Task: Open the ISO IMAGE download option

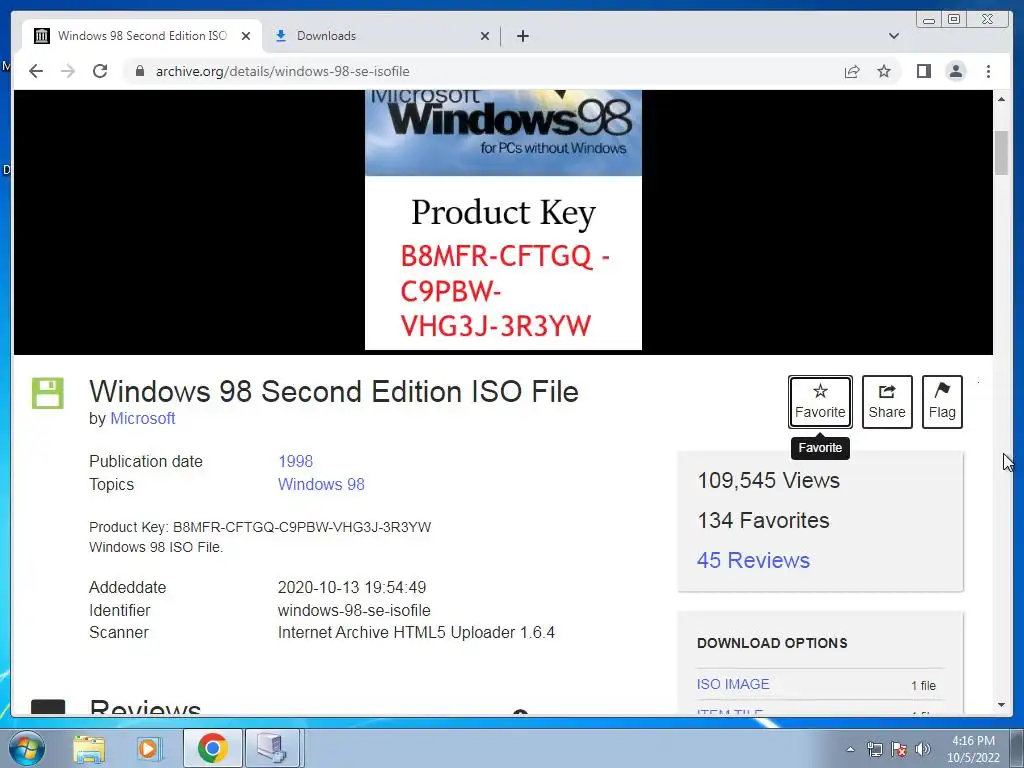Action: tap(733, 684)
